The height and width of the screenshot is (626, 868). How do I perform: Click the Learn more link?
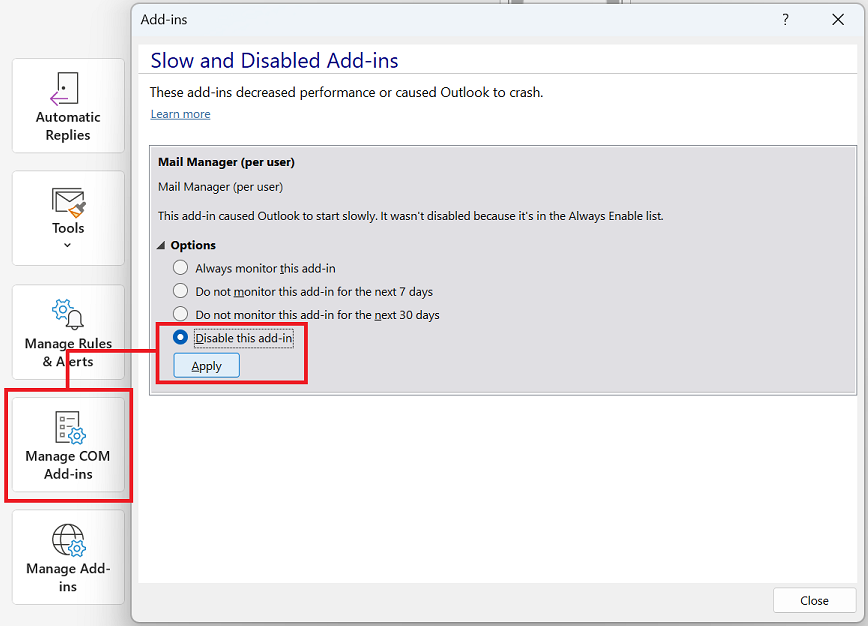point(180,114)
